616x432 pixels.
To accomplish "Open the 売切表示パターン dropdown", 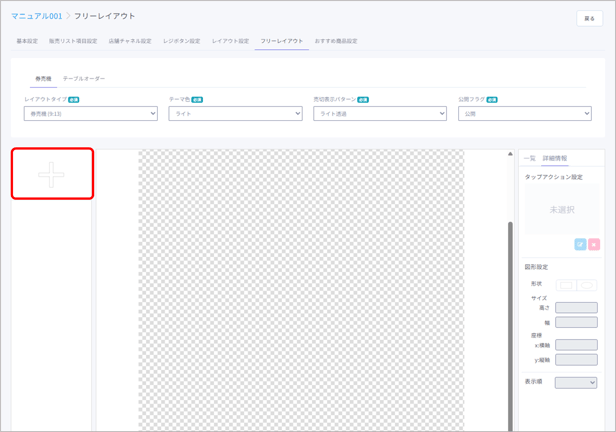I will [x=380, y=114].
